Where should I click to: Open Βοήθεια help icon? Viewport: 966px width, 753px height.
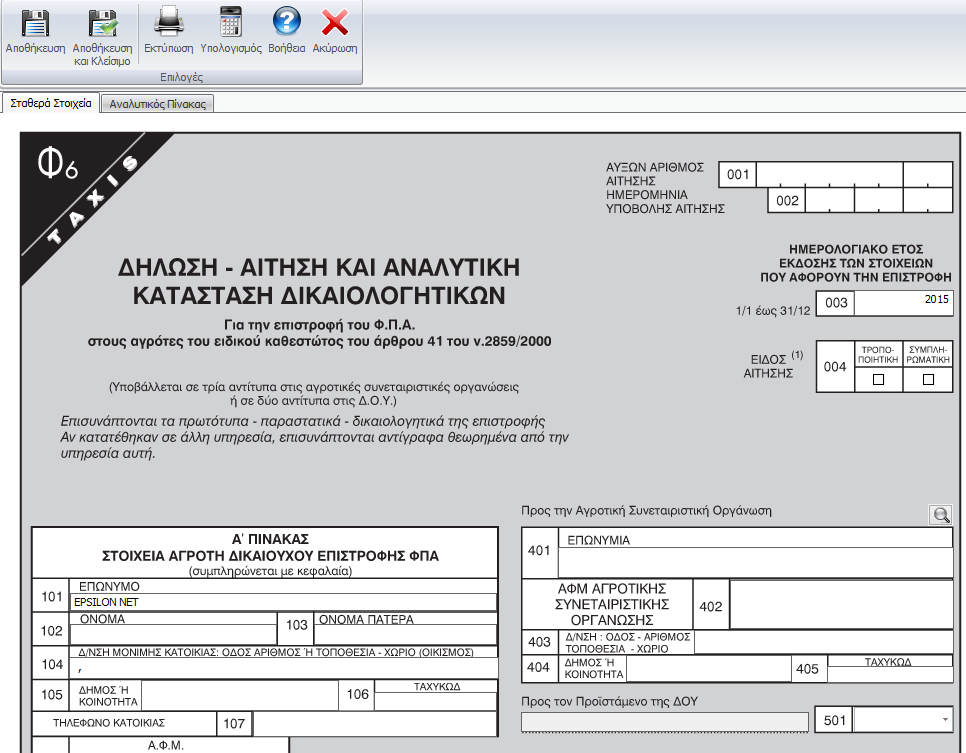[286, 31]
